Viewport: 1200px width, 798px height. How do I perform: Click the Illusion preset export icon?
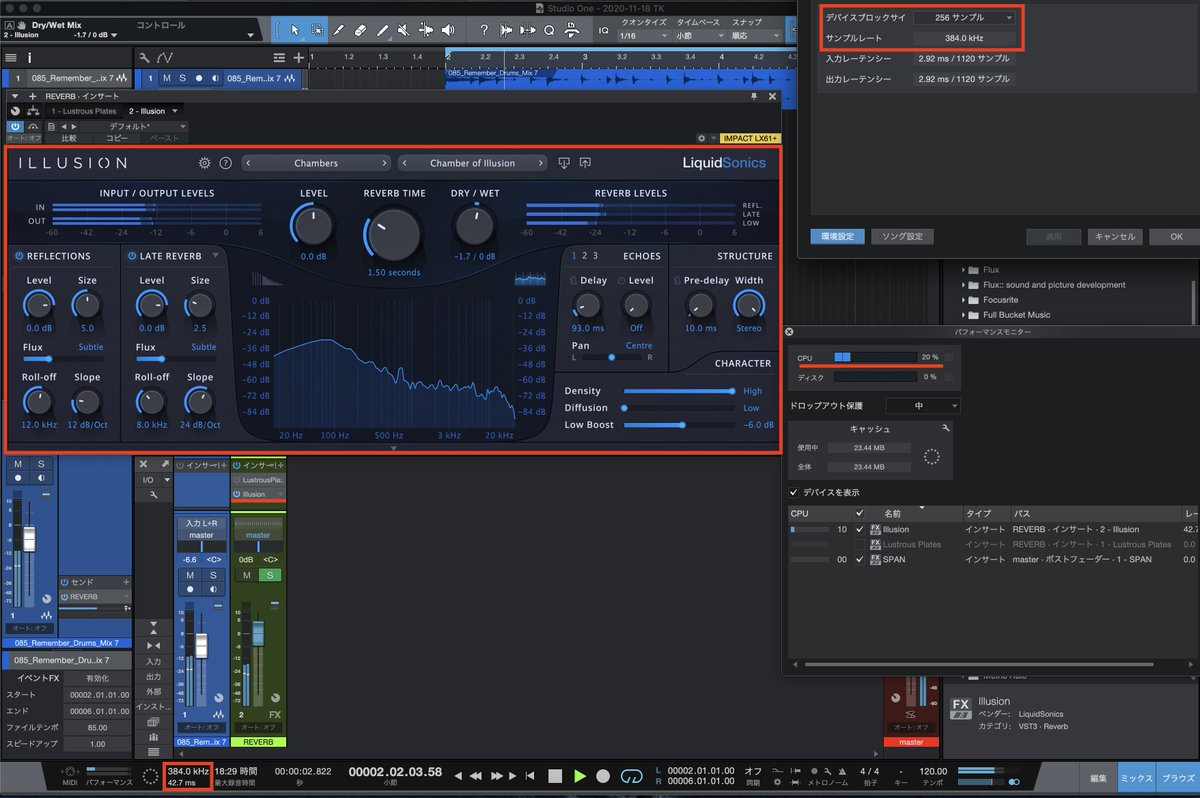tap(585, 163)
